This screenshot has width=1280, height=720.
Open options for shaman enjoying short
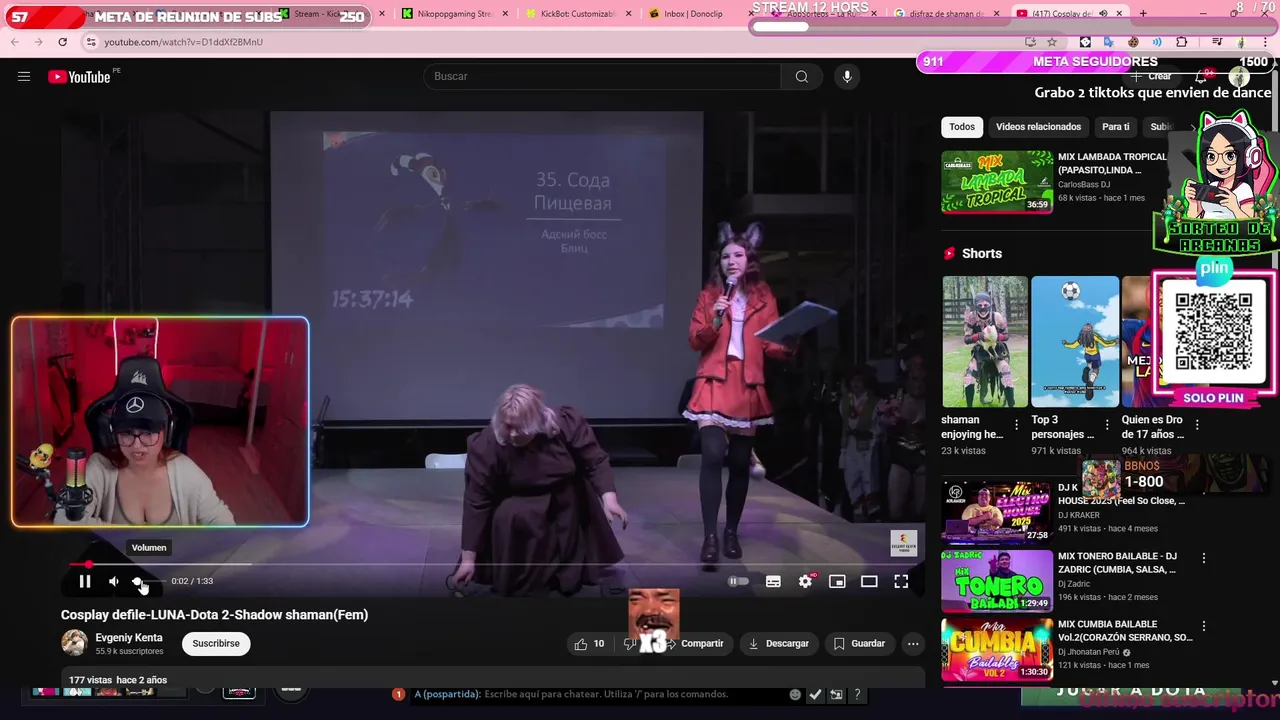tap(1017, 424)
